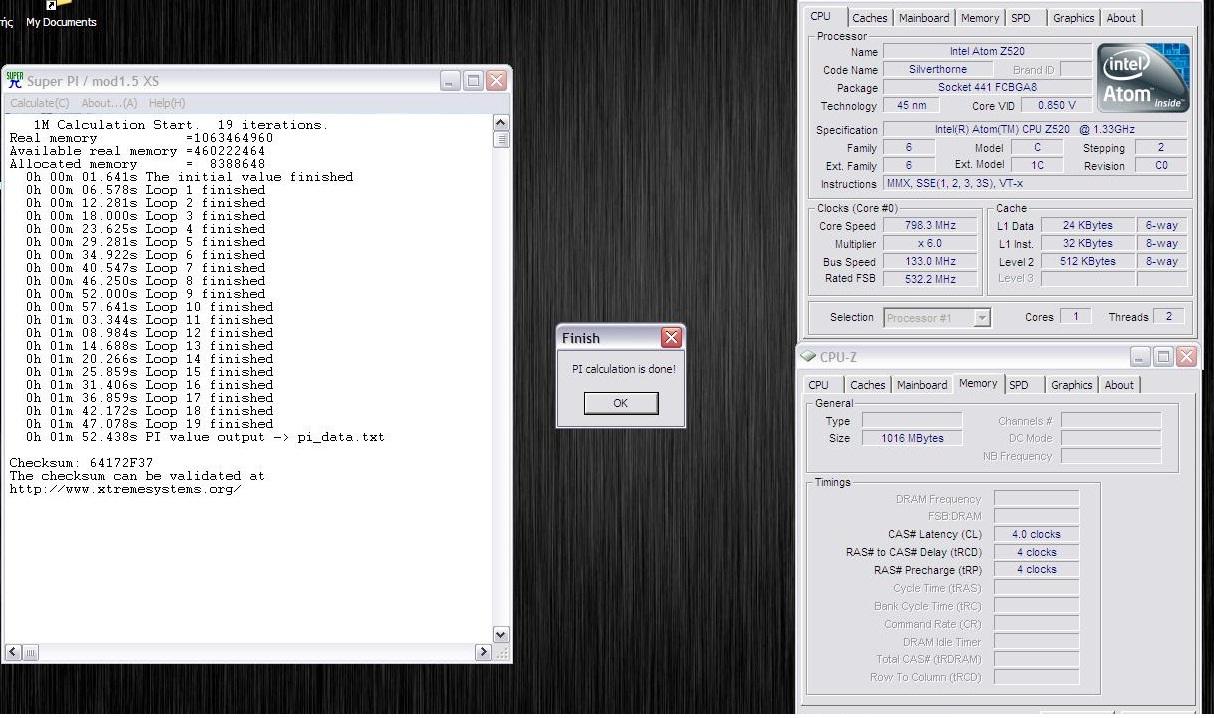Close the Finish dialog with X
Image resolution: width=1214 pixels, height=718 pixels.
coord(671,338)
